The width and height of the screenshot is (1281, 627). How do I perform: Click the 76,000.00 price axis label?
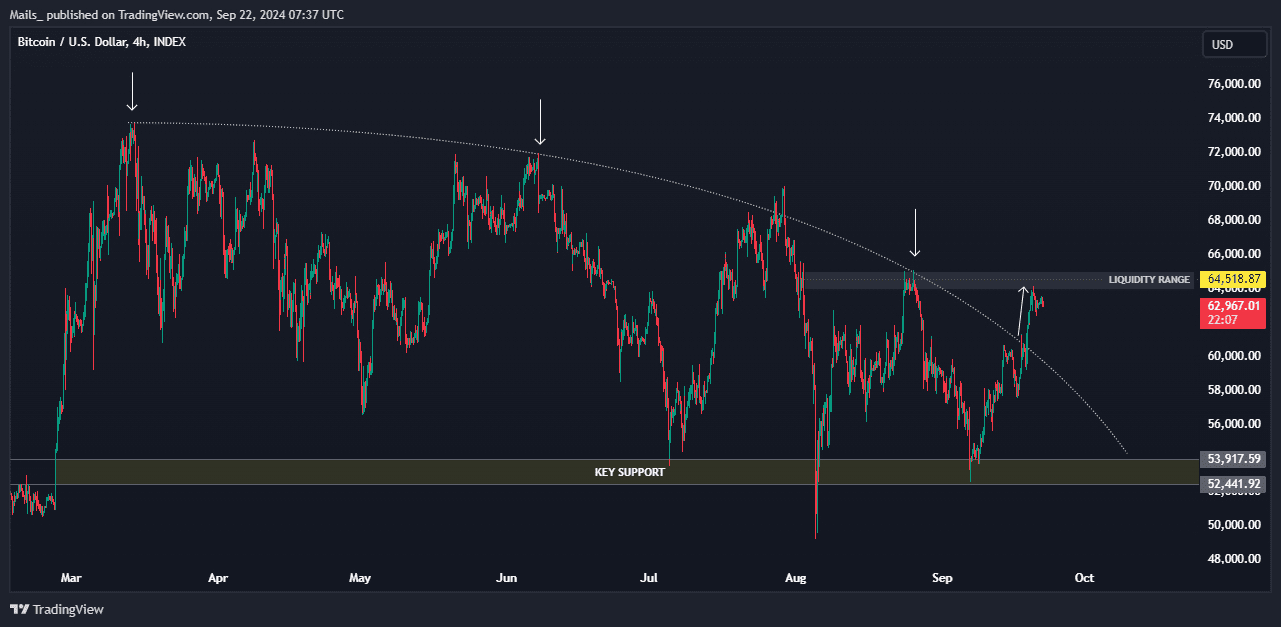(1236, 84)
